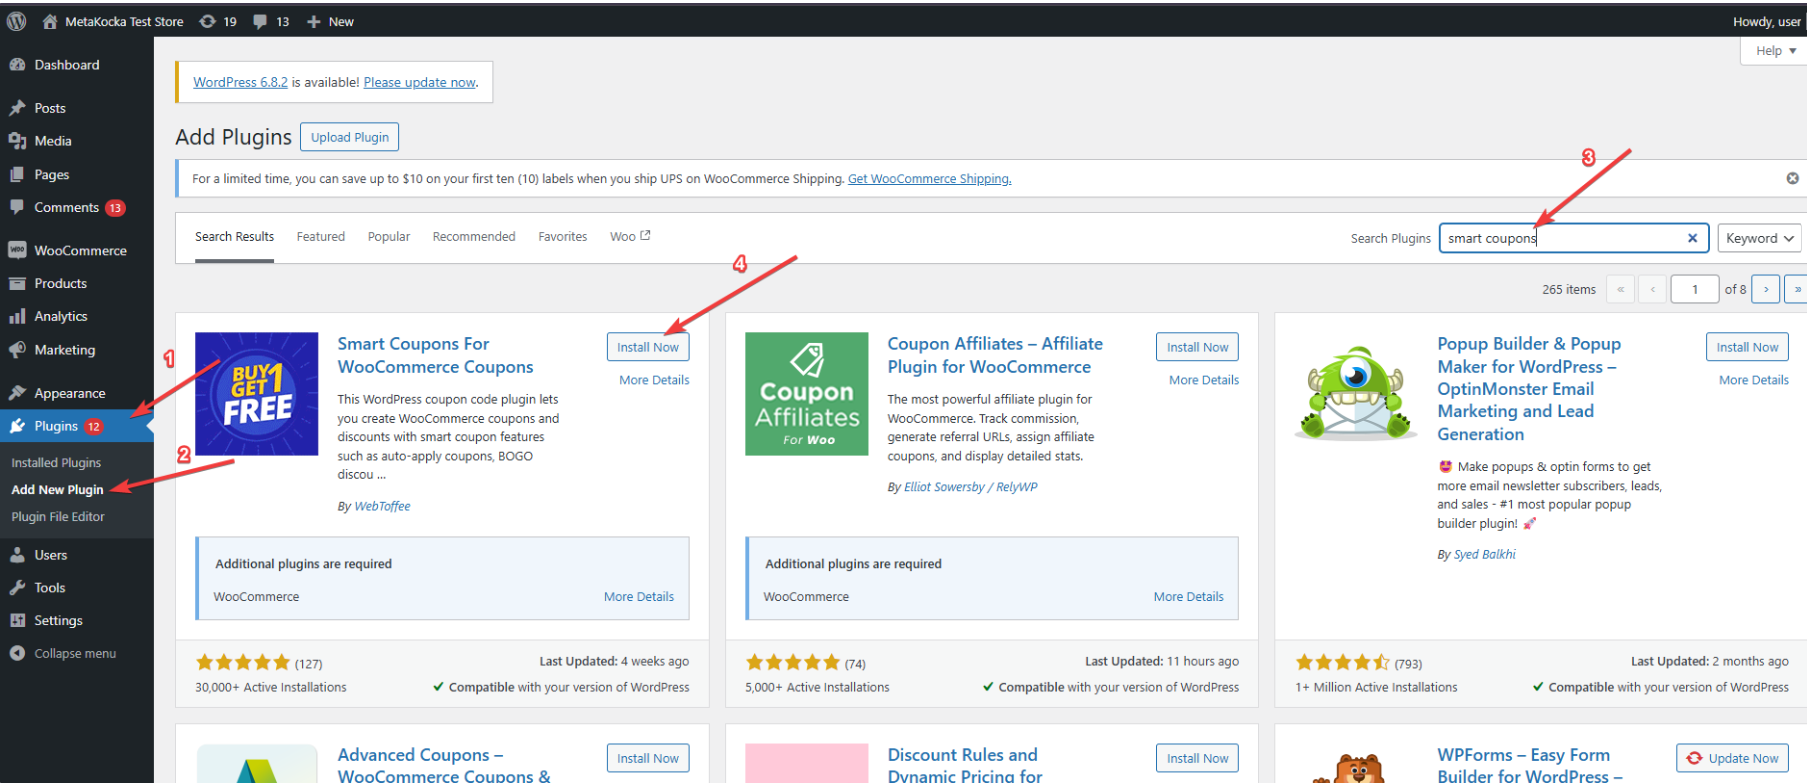Open More Details under Smart Coupons Install button
The width and height of the screenshot is (1807, 783).
(654, 380)
